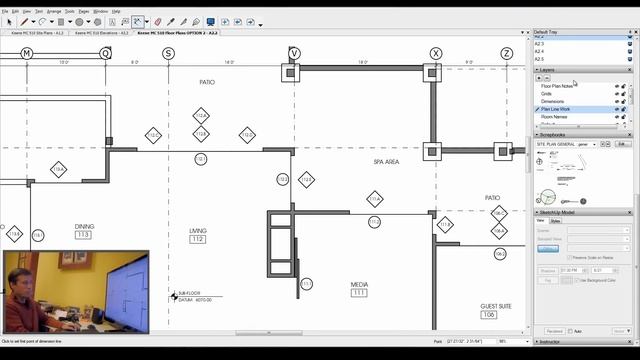This screenshot has width=640, height=360.
Task: Click the delete layer minus button
Action: click(x=547, y=78)
